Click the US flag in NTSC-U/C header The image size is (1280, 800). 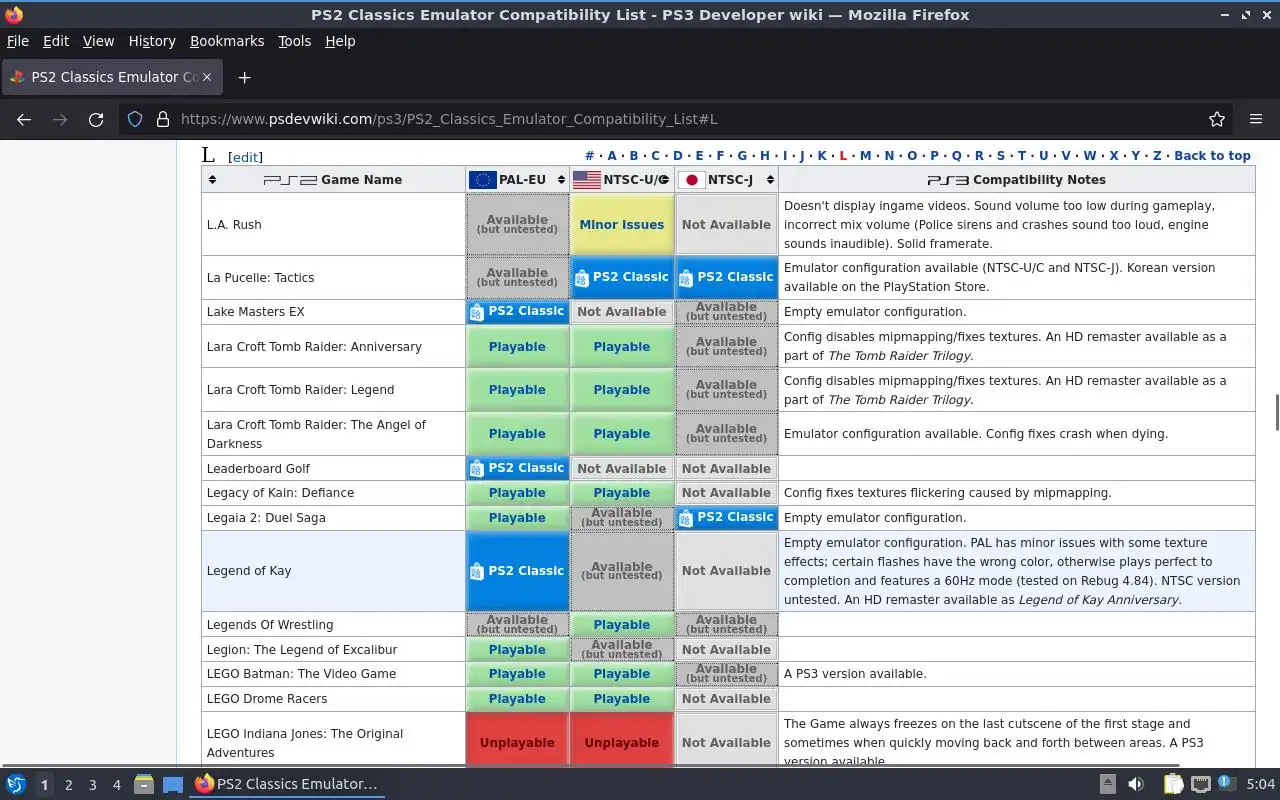coord(587,180)
